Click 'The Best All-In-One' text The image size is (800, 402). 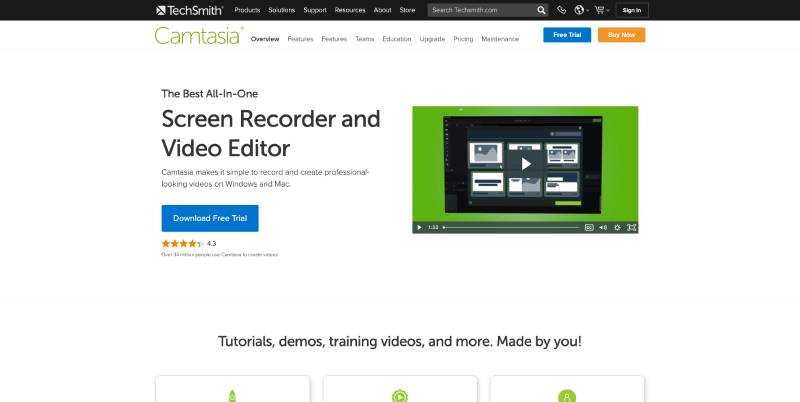tap(210, 94)
